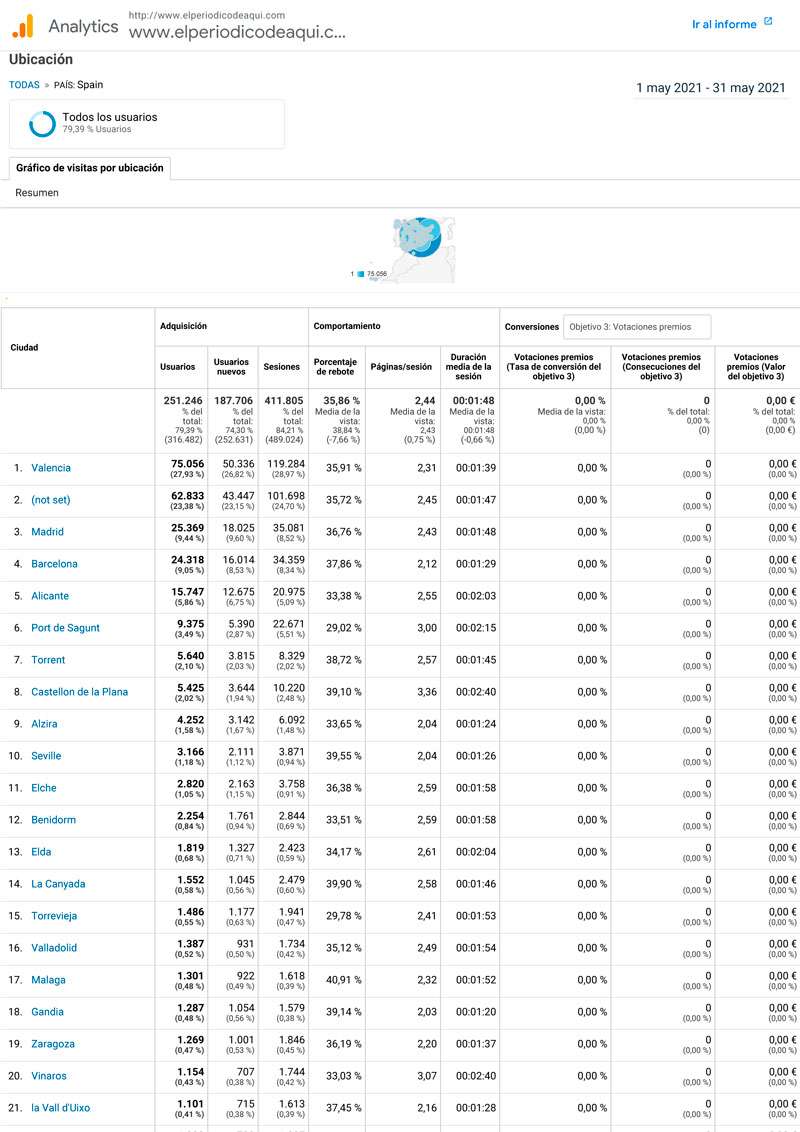Open the Madrid city link
The image size is (800, 1132).
47,531
